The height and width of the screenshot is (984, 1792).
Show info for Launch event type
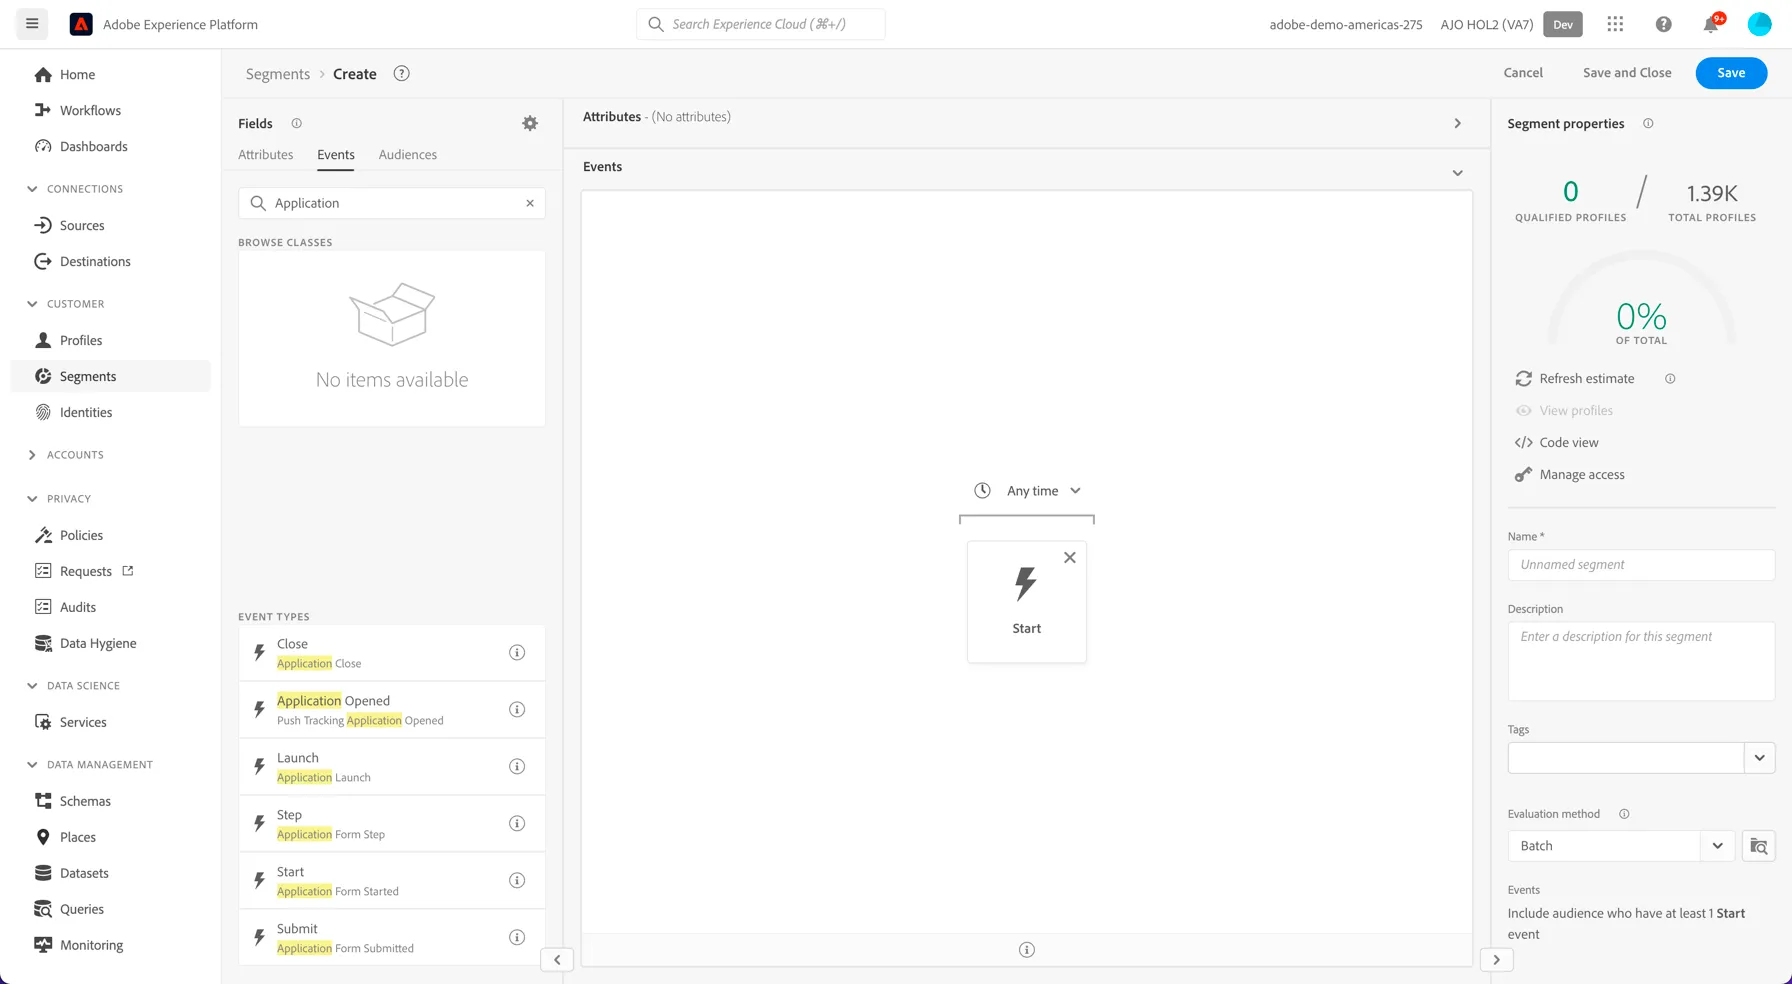point(517,767)
